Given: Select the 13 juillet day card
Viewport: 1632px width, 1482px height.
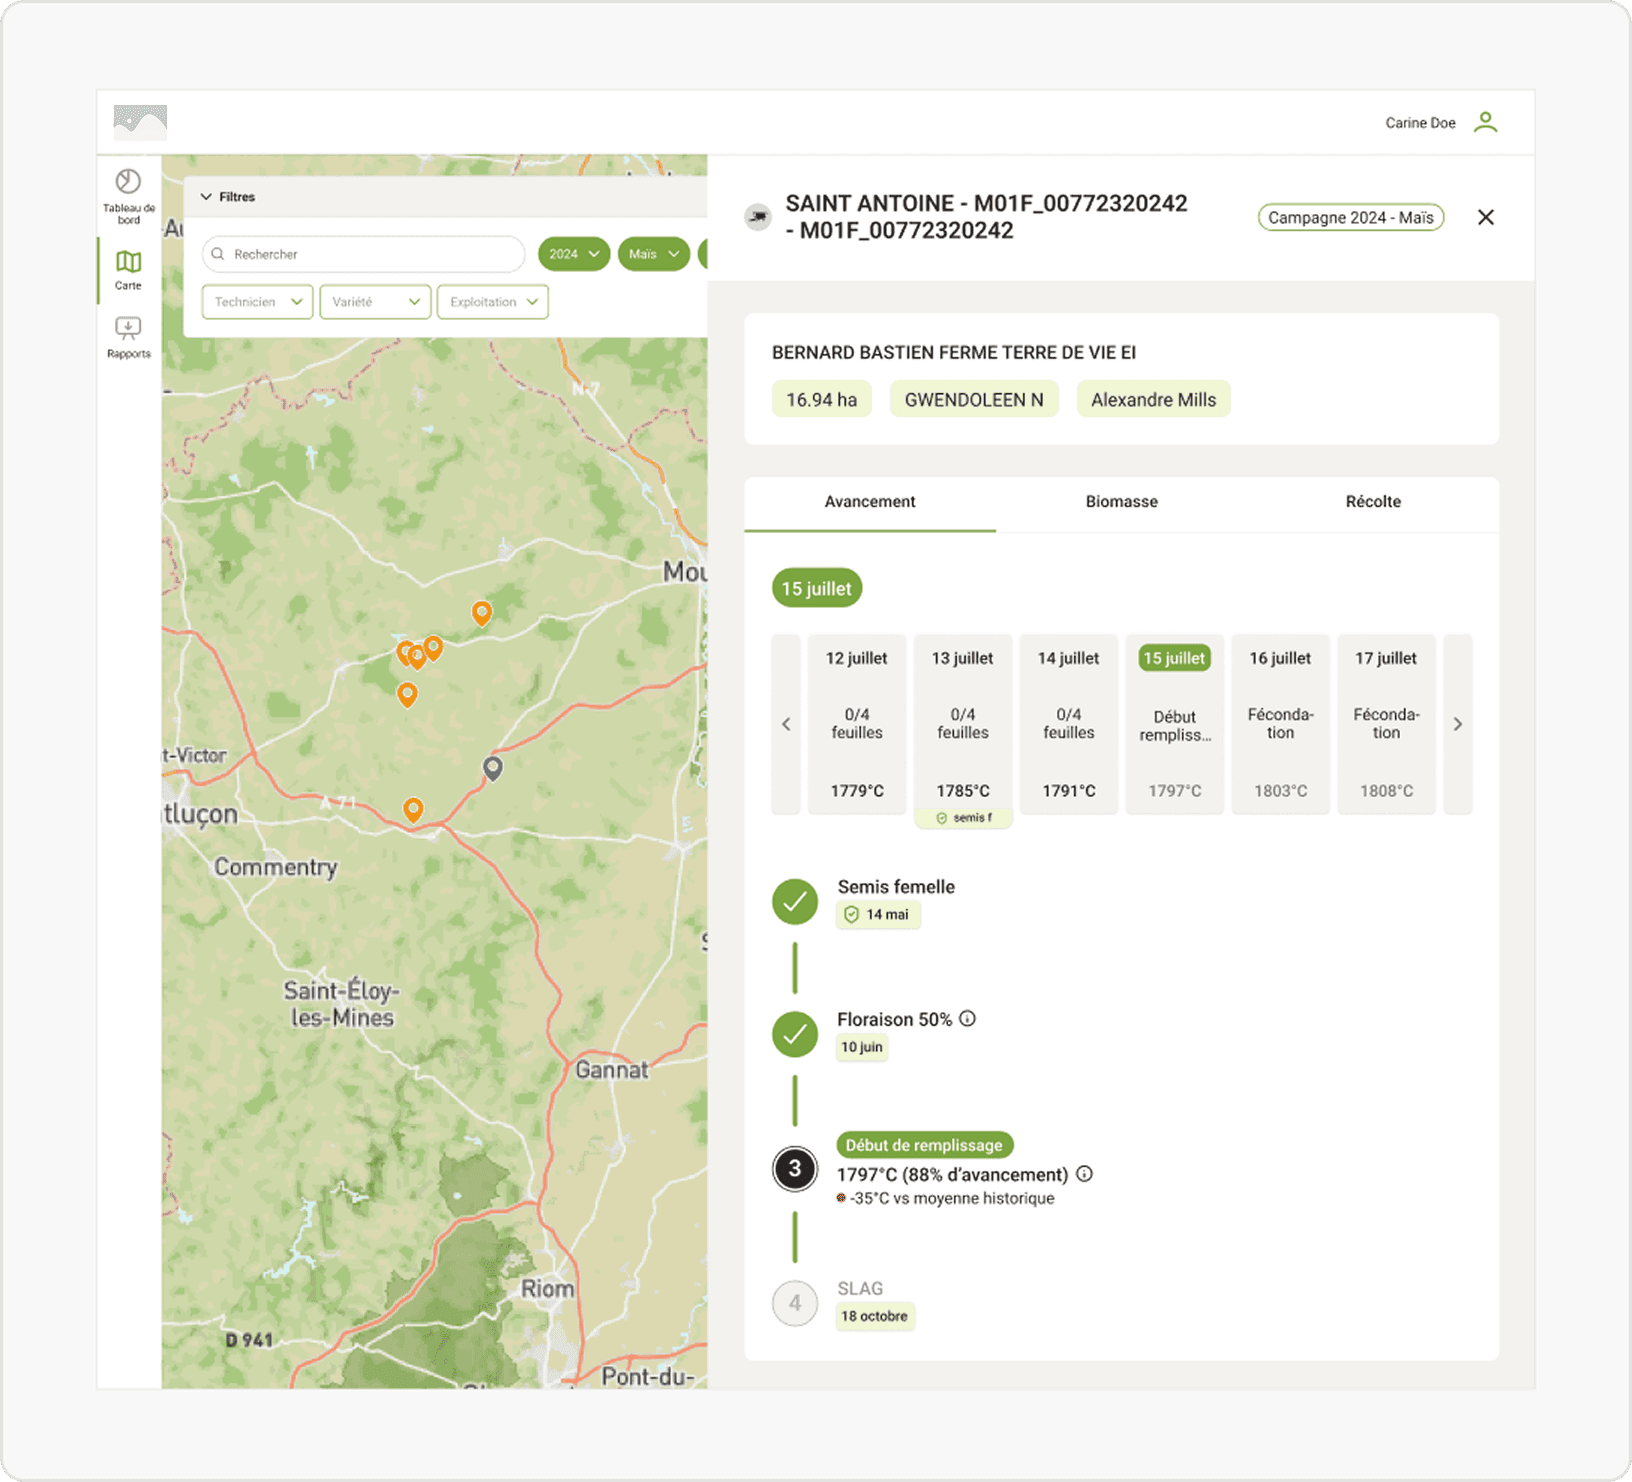Looking at the screenshot, I should click(x=963, y=724).
